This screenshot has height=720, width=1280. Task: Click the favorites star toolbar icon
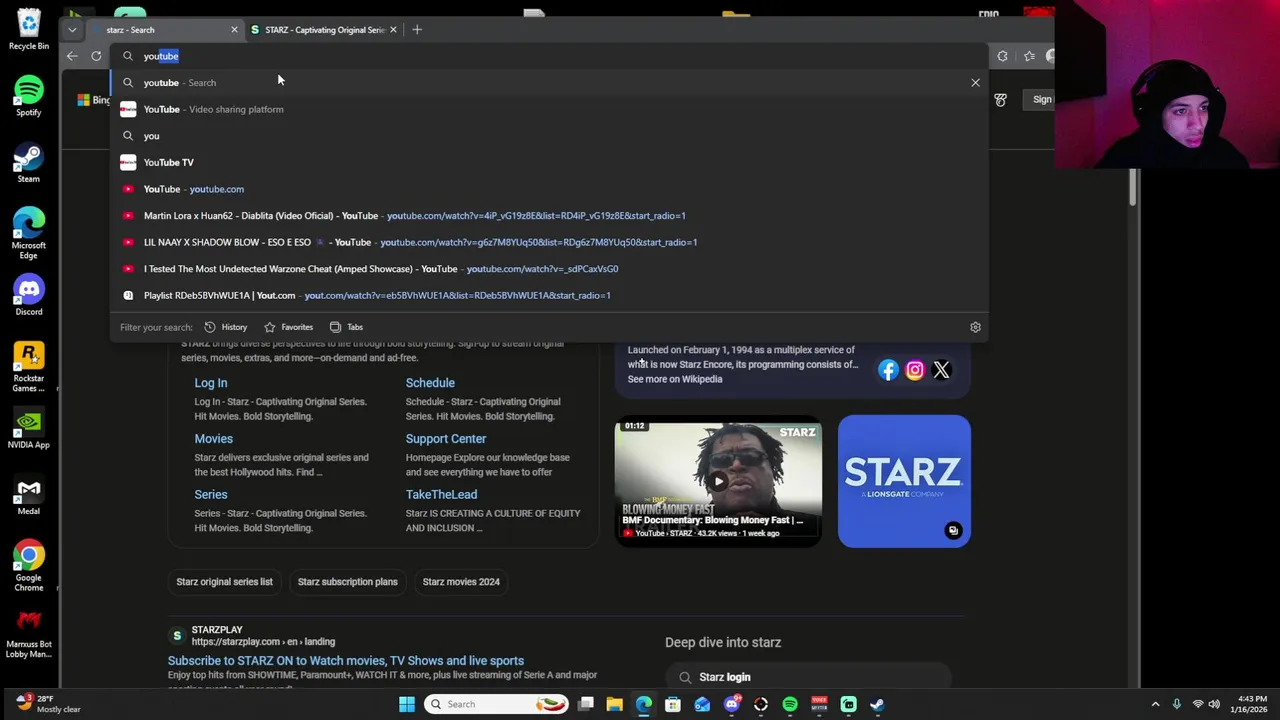1029,56
